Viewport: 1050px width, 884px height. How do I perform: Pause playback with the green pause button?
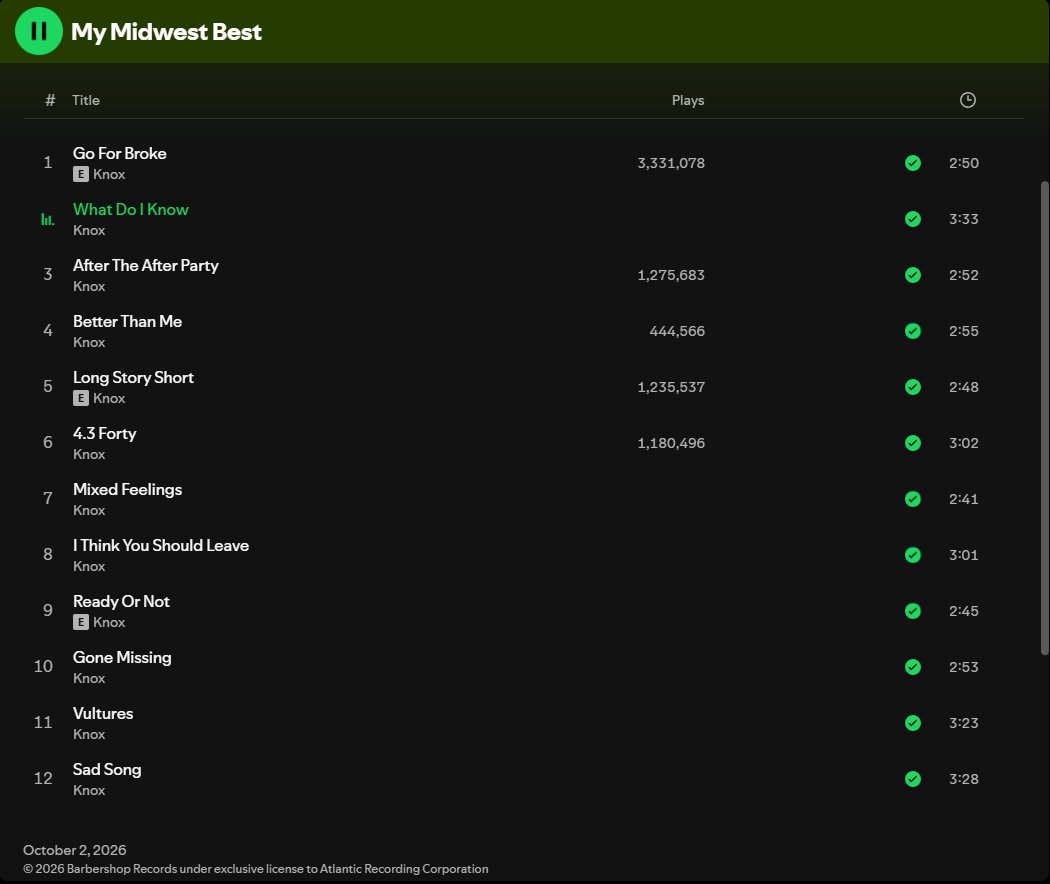pos(39,31)
